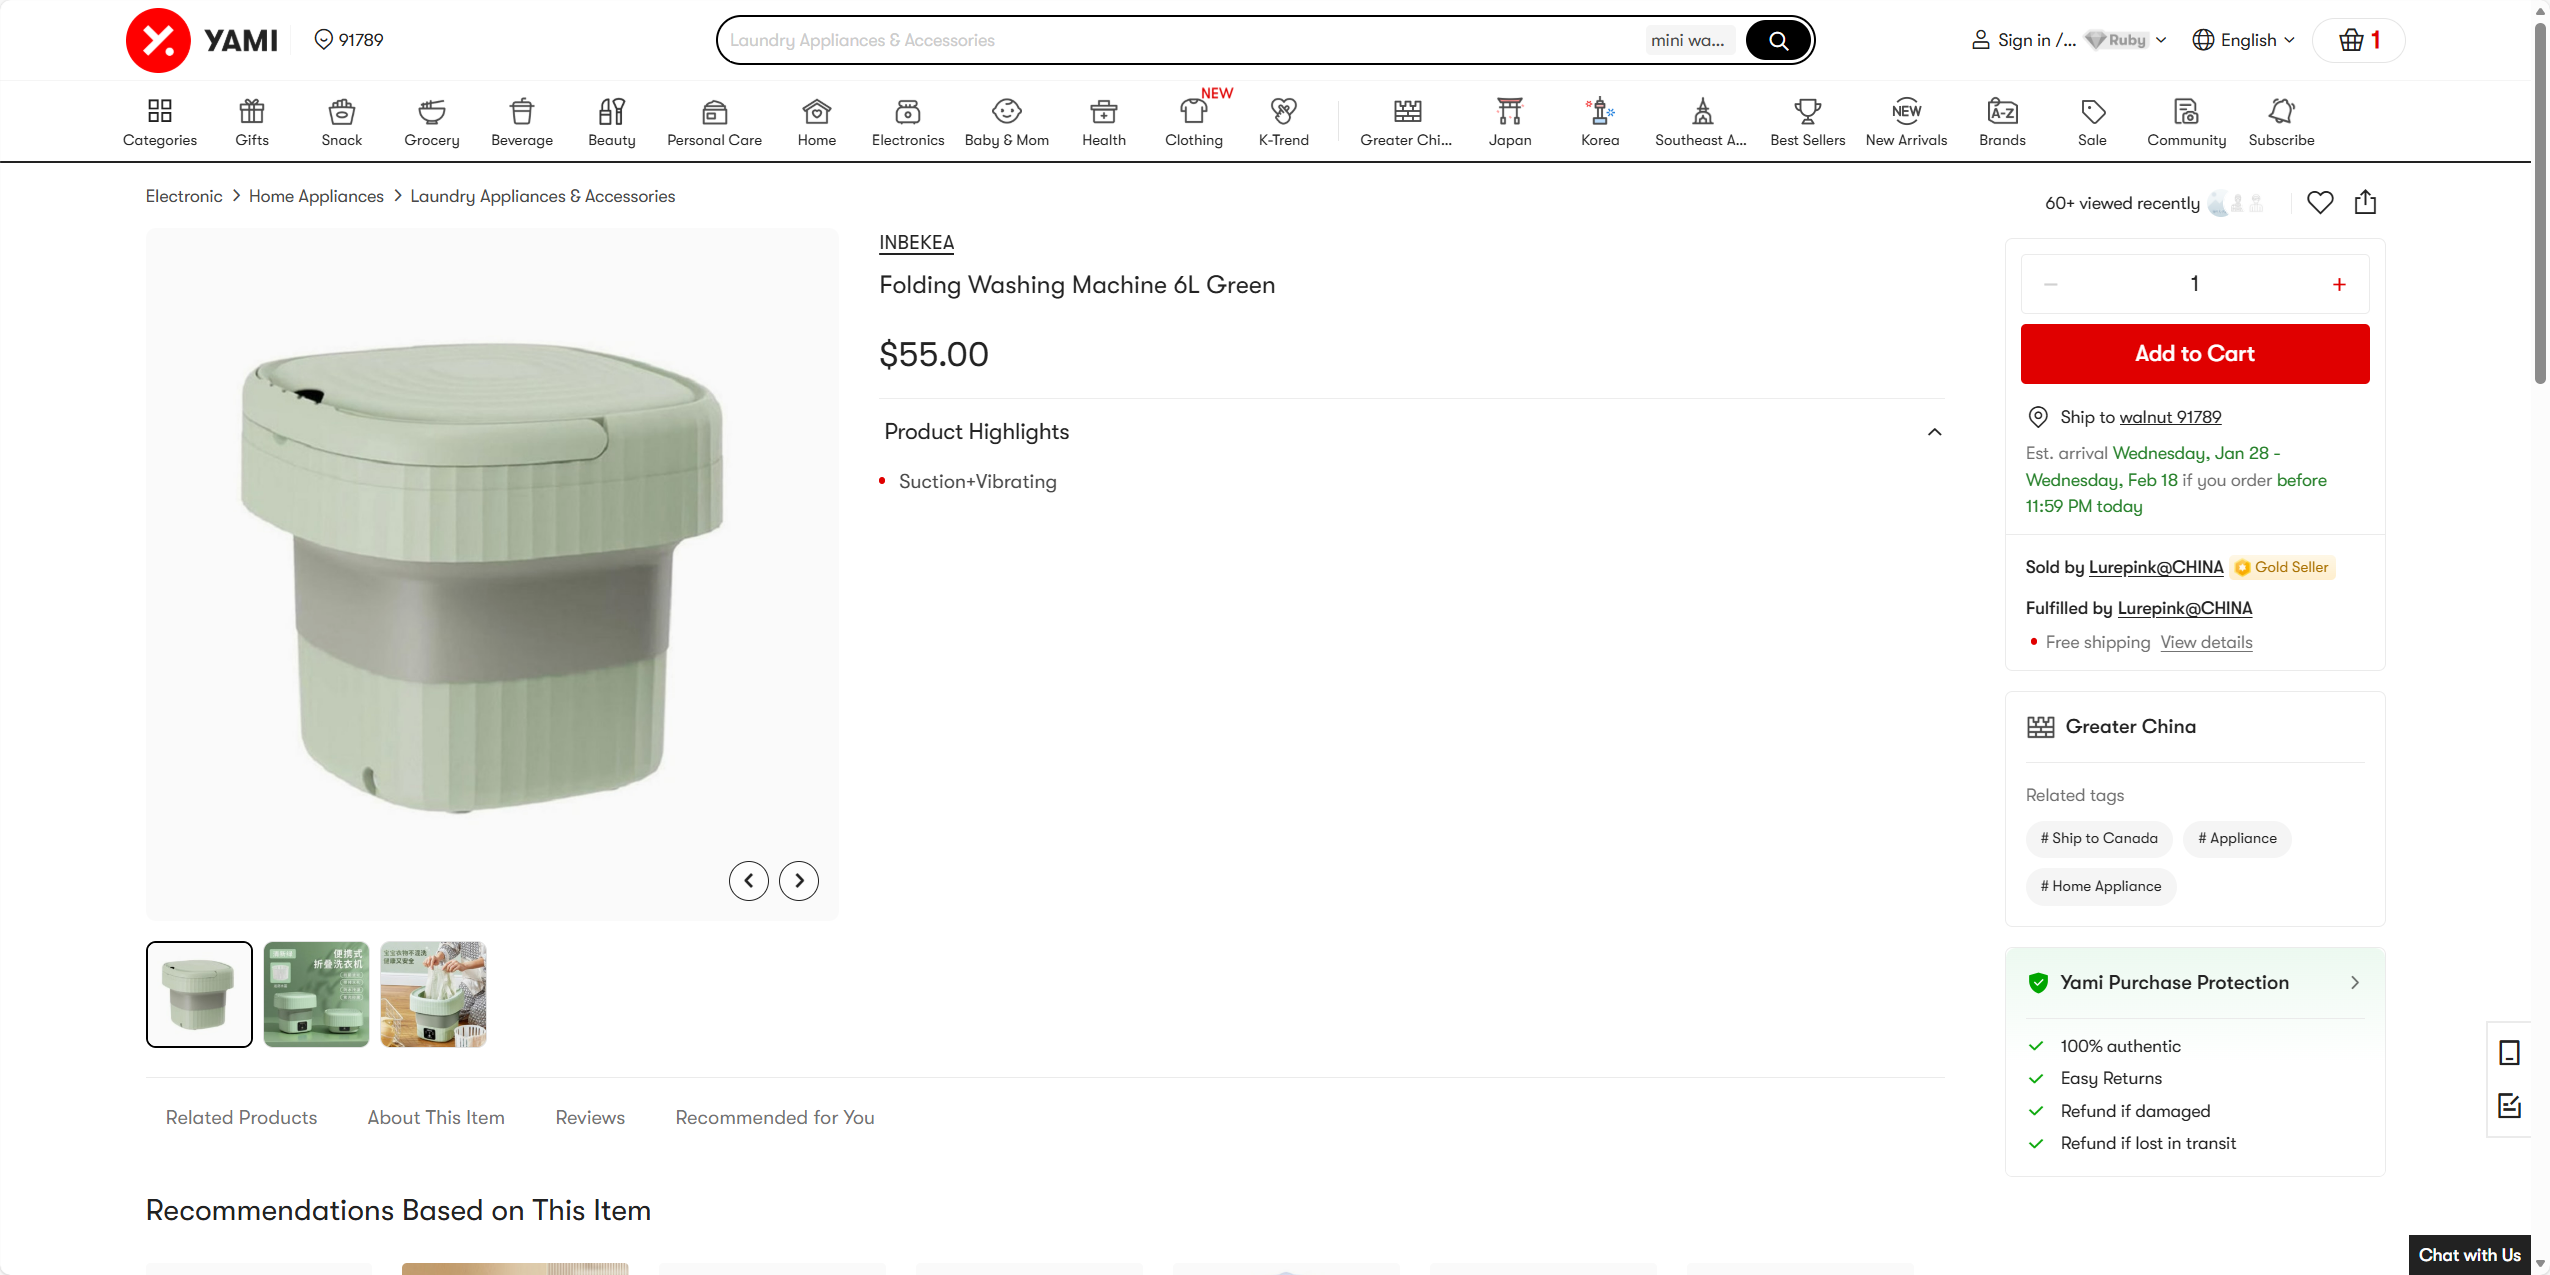The image size is (2550, 1275).
Task: Expand Yami Purchase Protection chevron
Action: point(2354,983)
